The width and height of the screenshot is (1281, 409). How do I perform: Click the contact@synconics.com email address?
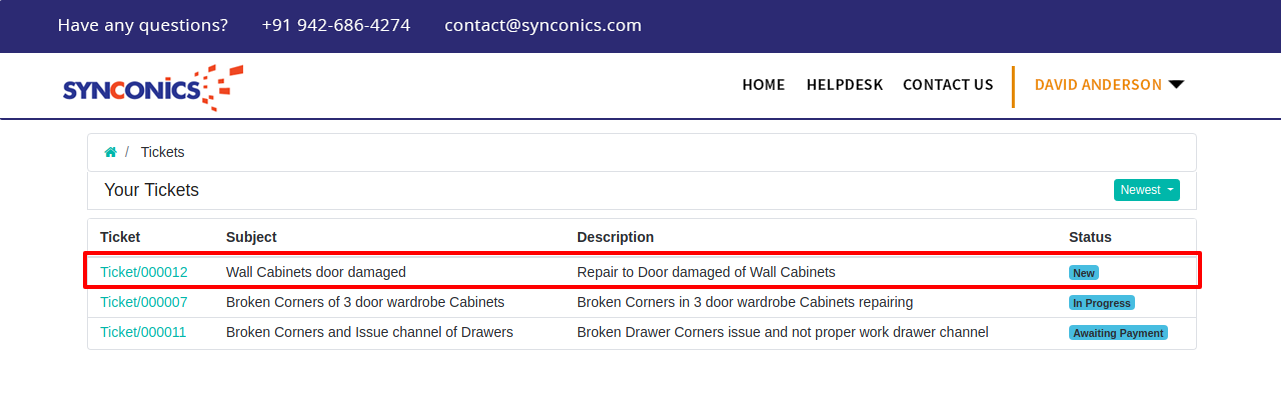pos(543,25)
